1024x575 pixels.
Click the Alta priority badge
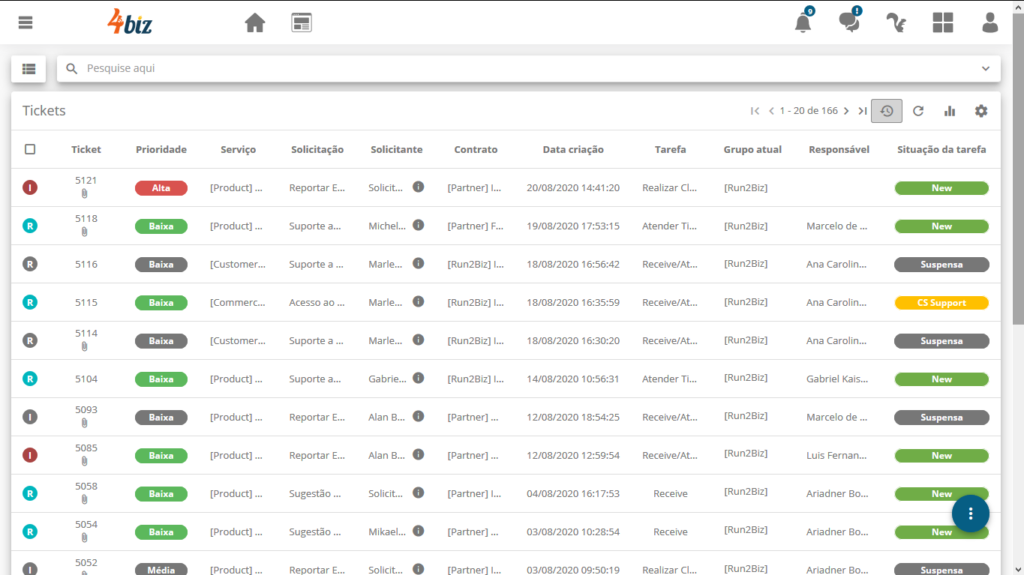pos(161,188)
